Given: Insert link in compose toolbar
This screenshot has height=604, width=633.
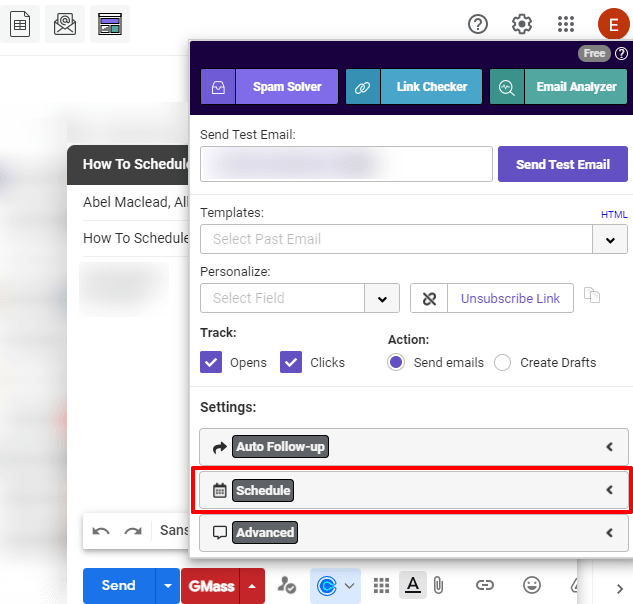Looking at the screenshot, I should click(484, 585).
